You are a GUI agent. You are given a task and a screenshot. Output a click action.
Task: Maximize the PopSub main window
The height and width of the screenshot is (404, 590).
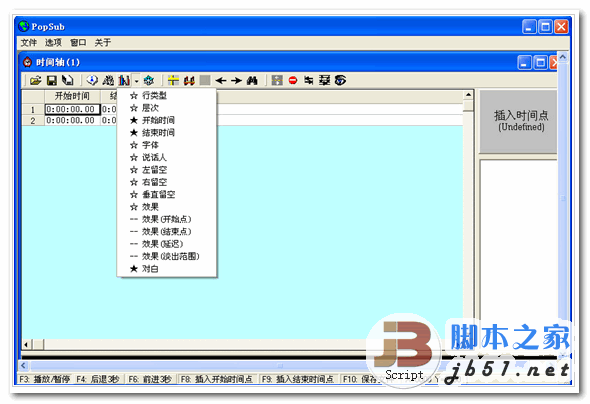[x=545, y=27]
